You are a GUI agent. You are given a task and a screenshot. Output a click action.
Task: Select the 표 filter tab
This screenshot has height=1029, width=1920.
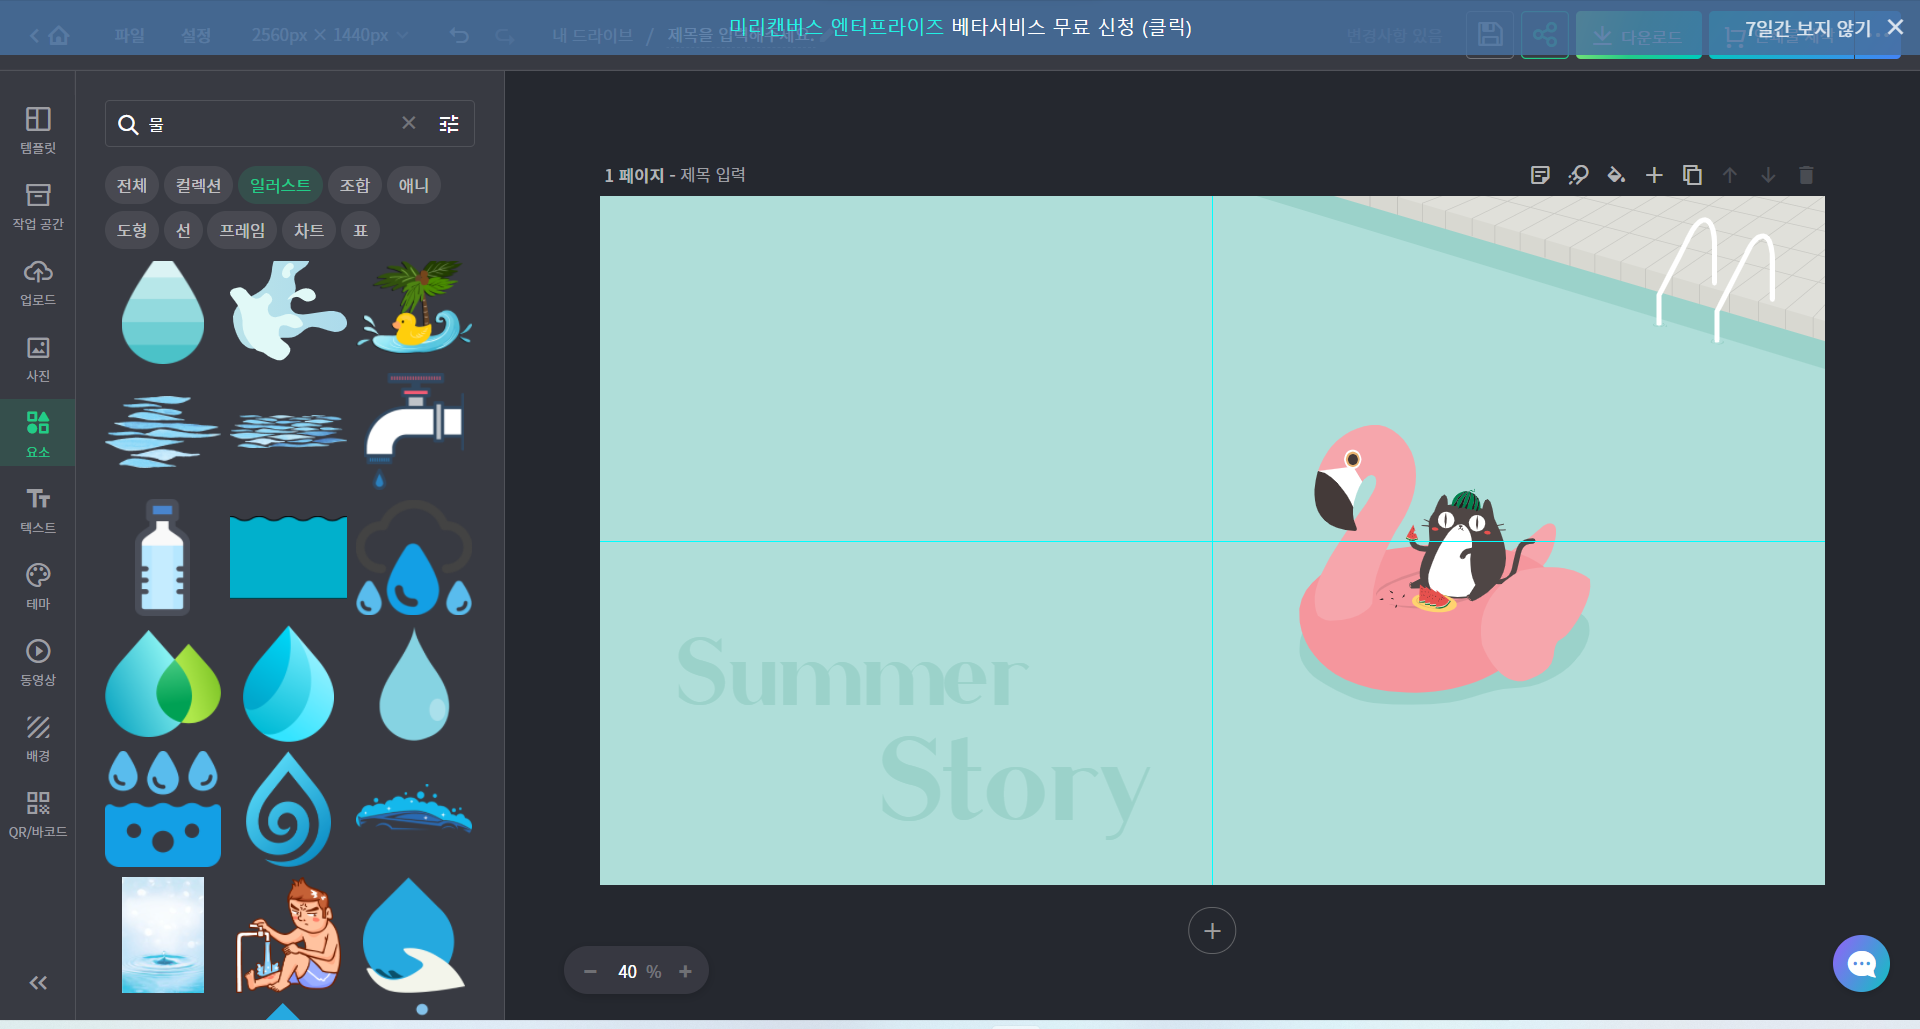[x=360, y=230]
